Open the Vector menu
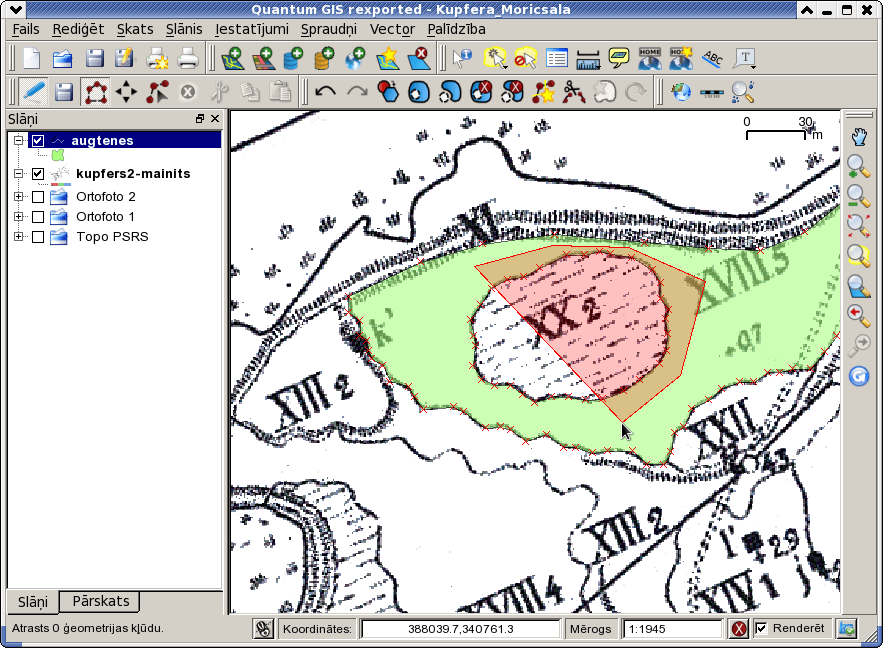Image resolution: width=883 pixels, height=648 pixels. coord(393,29)
